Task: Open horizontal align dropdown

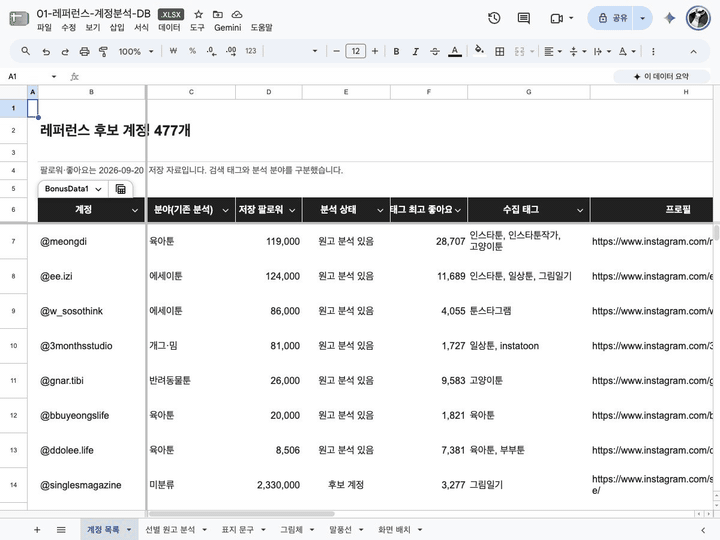Action: [553, 51]
